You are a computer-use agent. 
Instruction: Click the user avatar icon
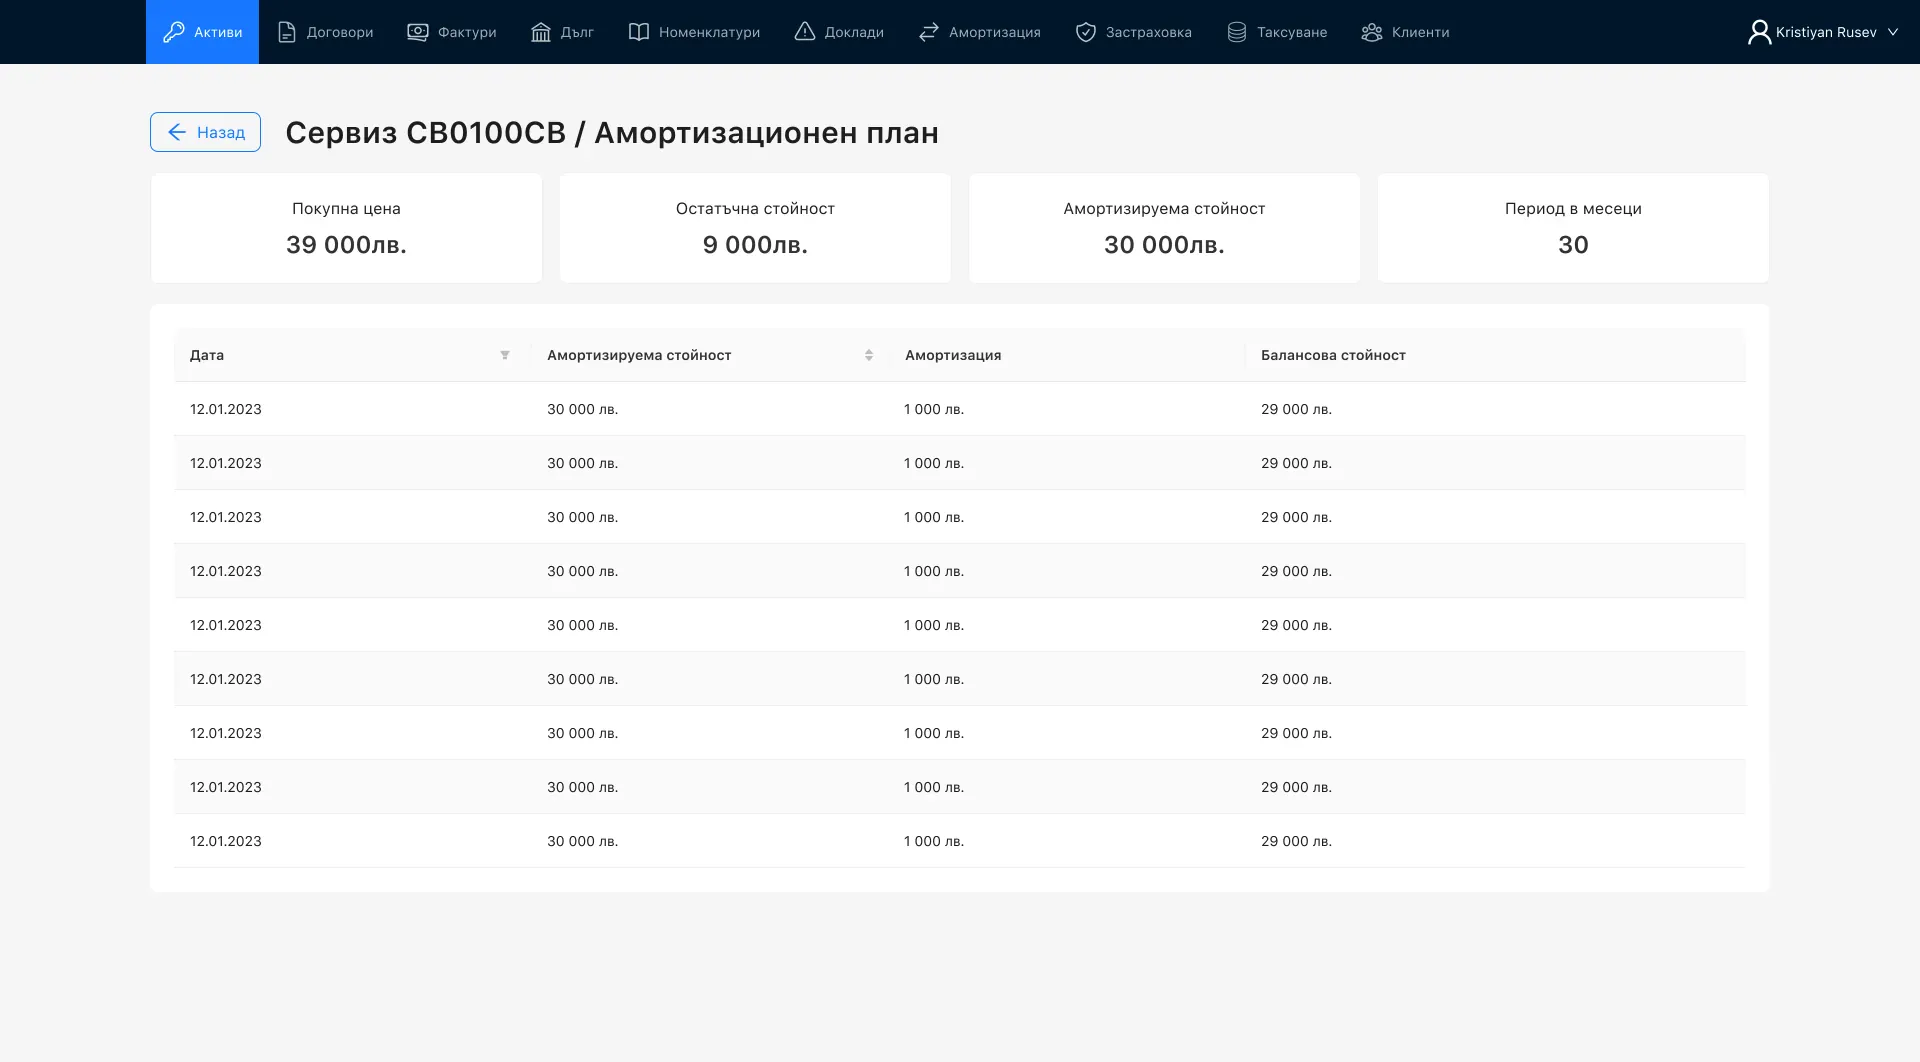pos(1759,32)
